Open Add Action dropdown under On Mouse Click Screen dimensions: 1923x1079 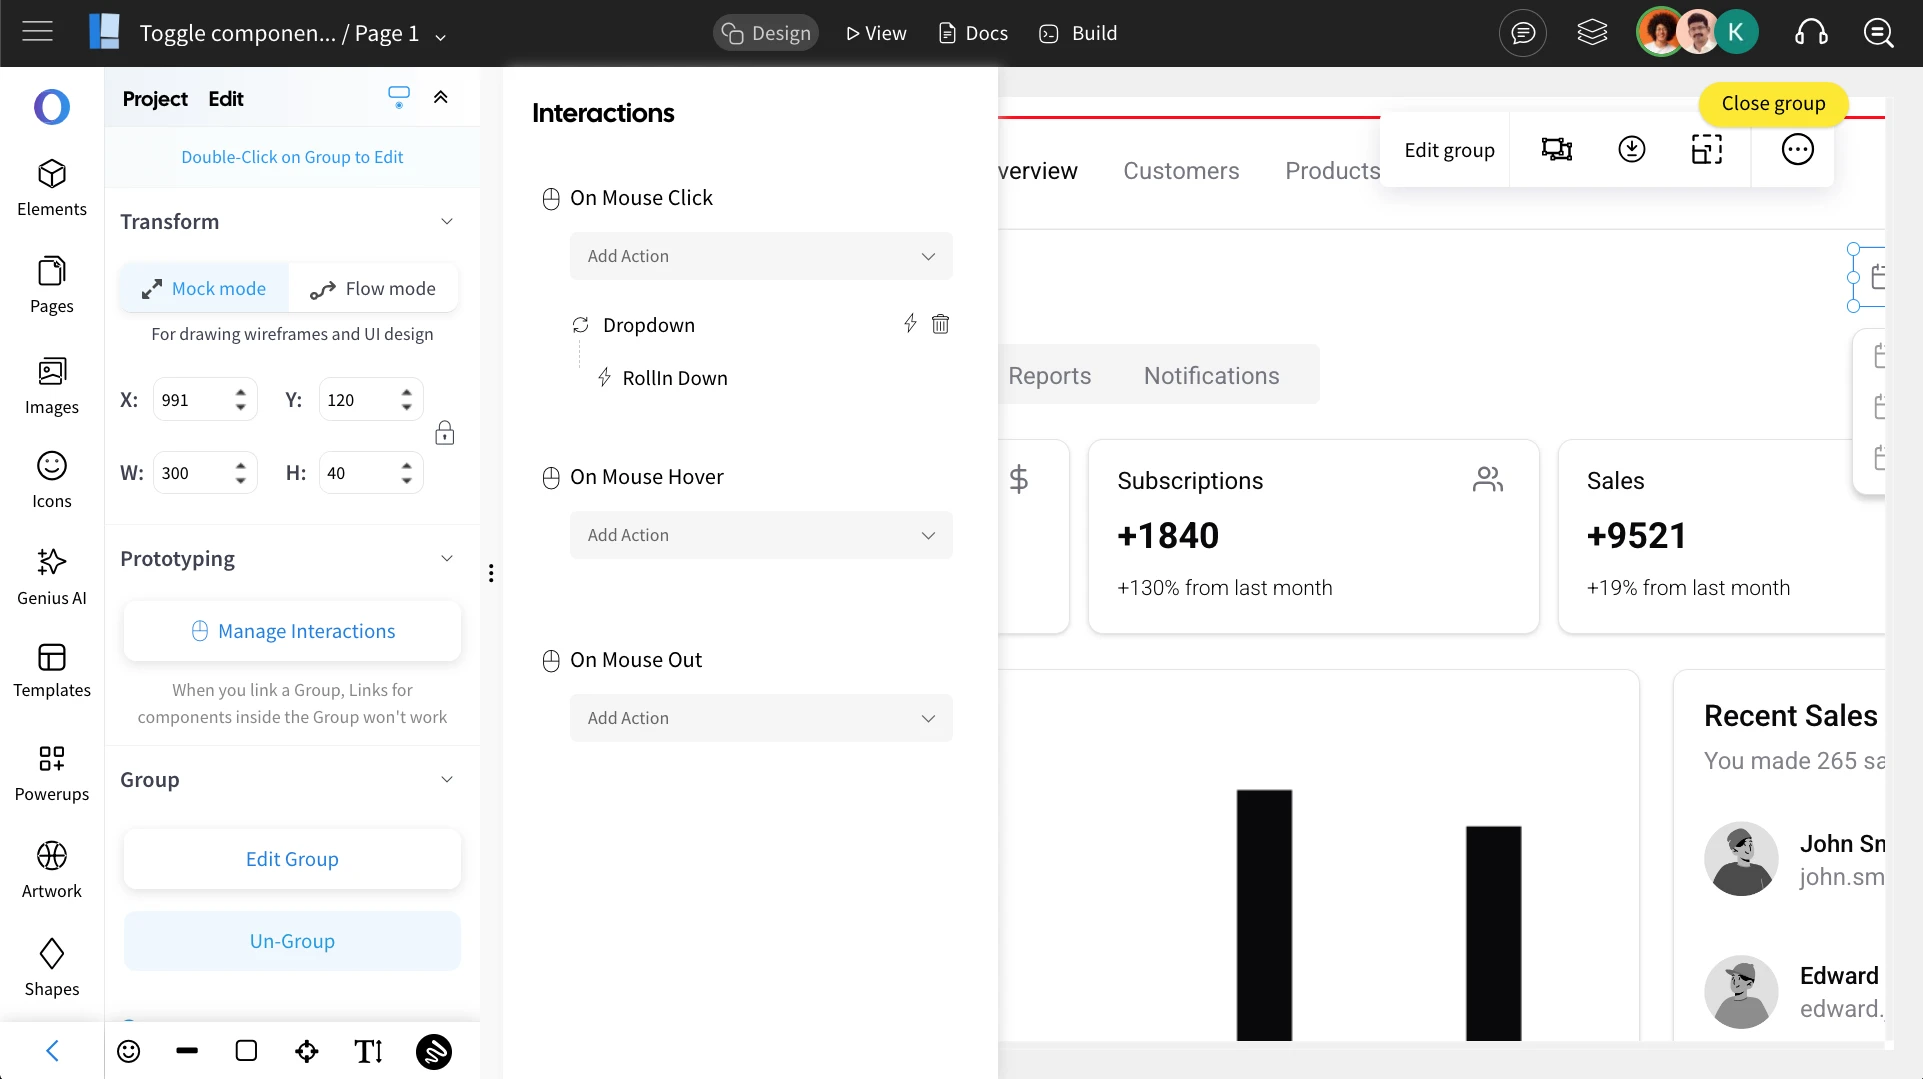761,256
